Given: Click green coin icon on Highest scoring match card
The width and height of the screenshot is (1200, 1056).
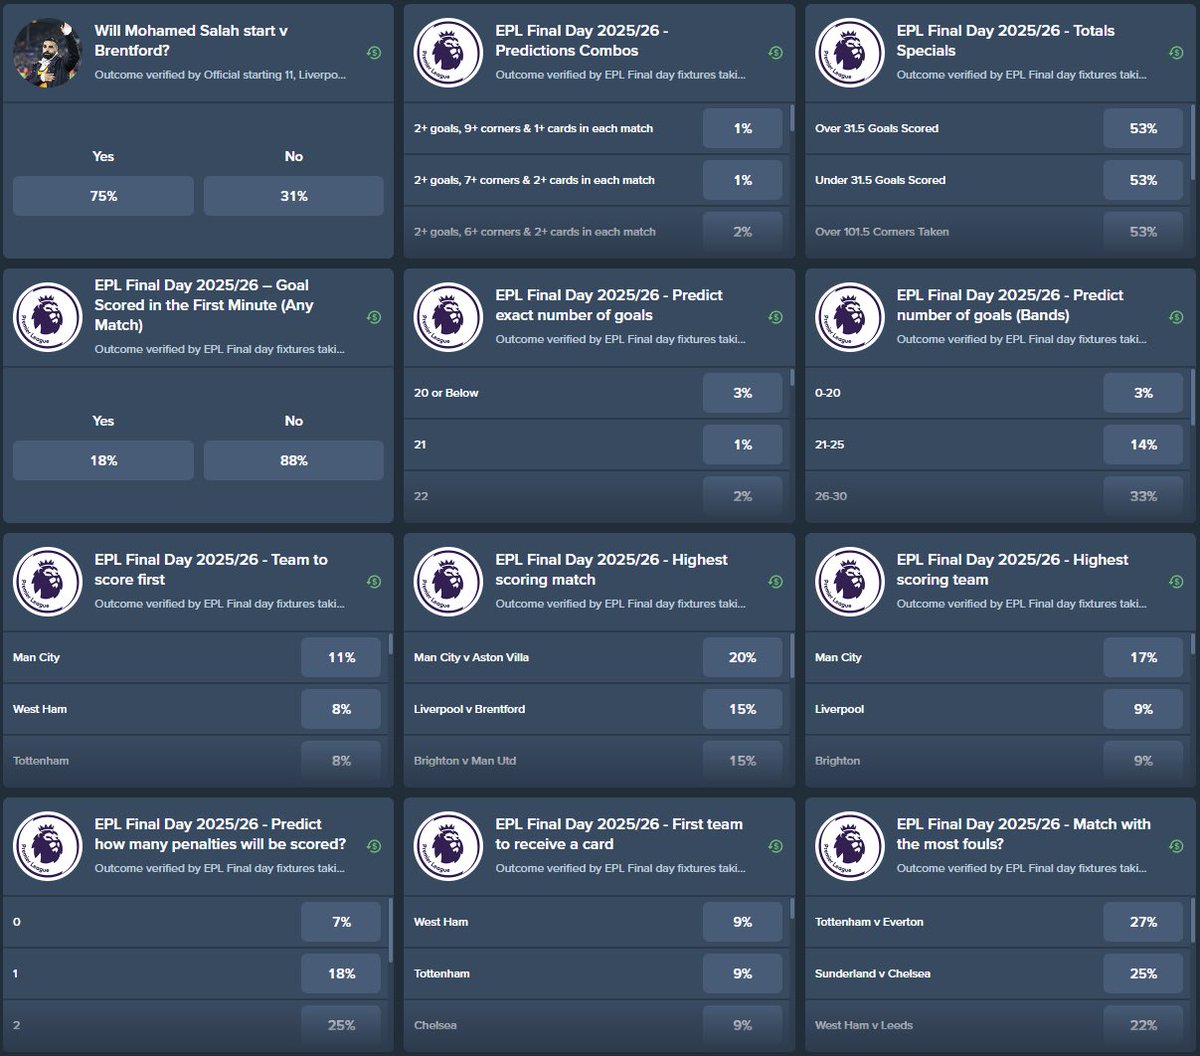Looking at the screenshot, I should coord(775,581).
